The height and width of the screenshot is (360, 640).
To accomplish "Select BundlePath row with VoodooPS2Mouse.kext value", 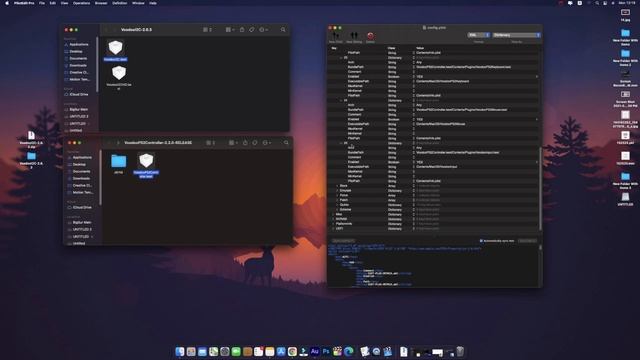I will [x=433, y=110].
